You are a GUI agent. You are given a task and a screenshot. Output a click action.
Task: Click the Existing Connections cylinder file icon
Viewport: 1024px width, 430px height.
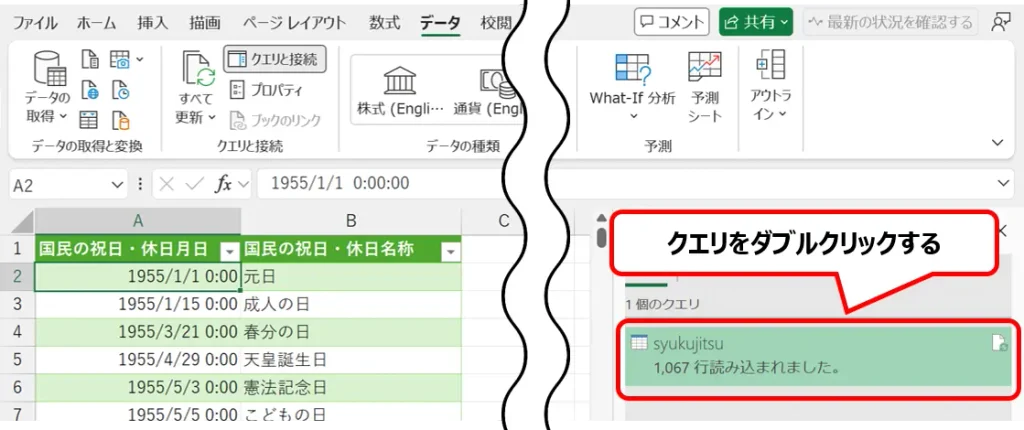pyautogui.click(x=120, y=120)
